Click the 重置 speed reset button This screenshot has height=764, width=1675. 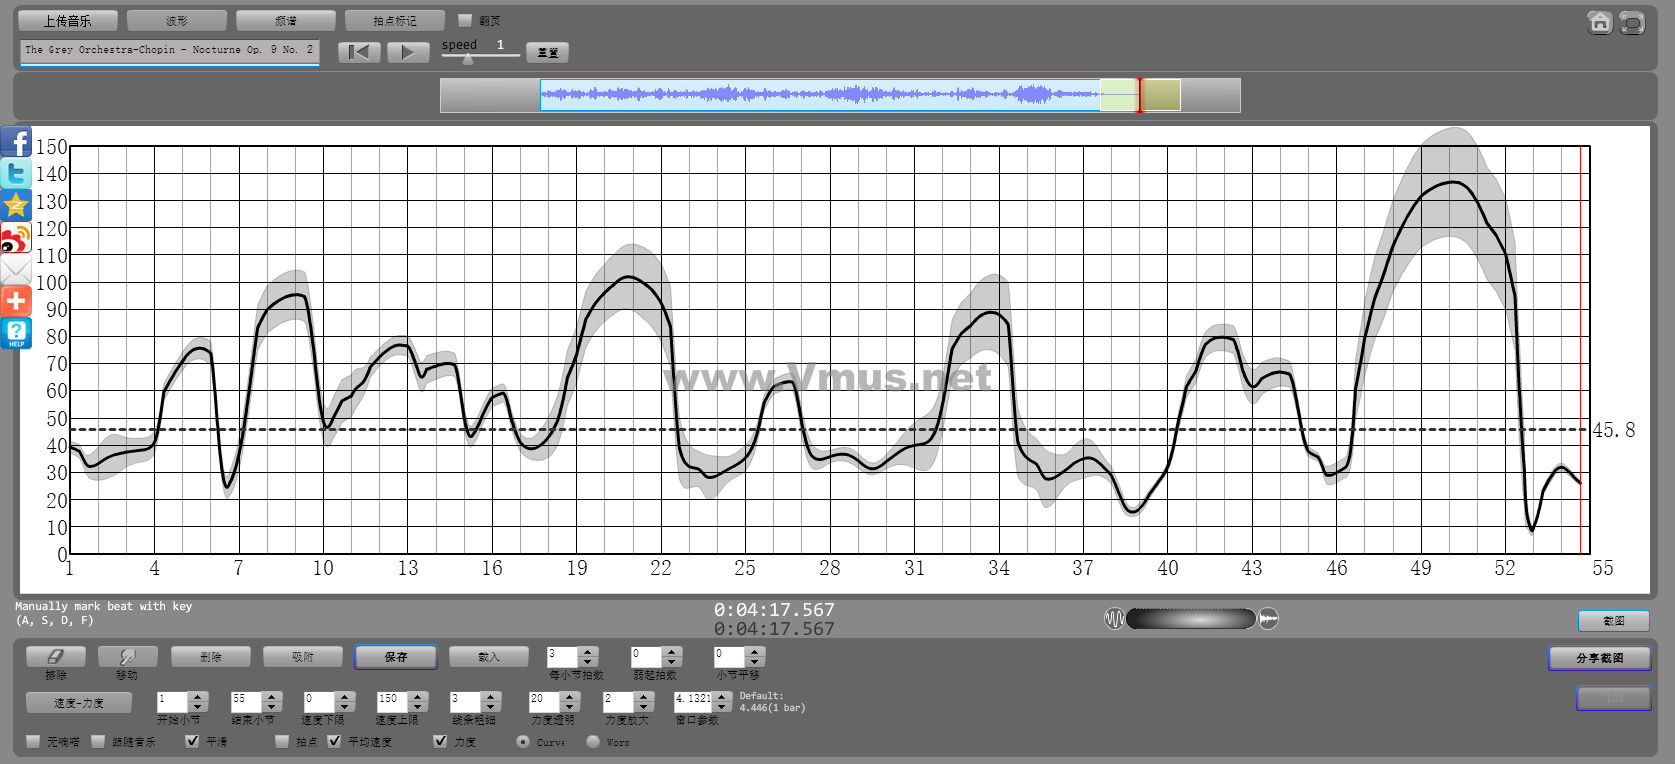tap(548, 53)
